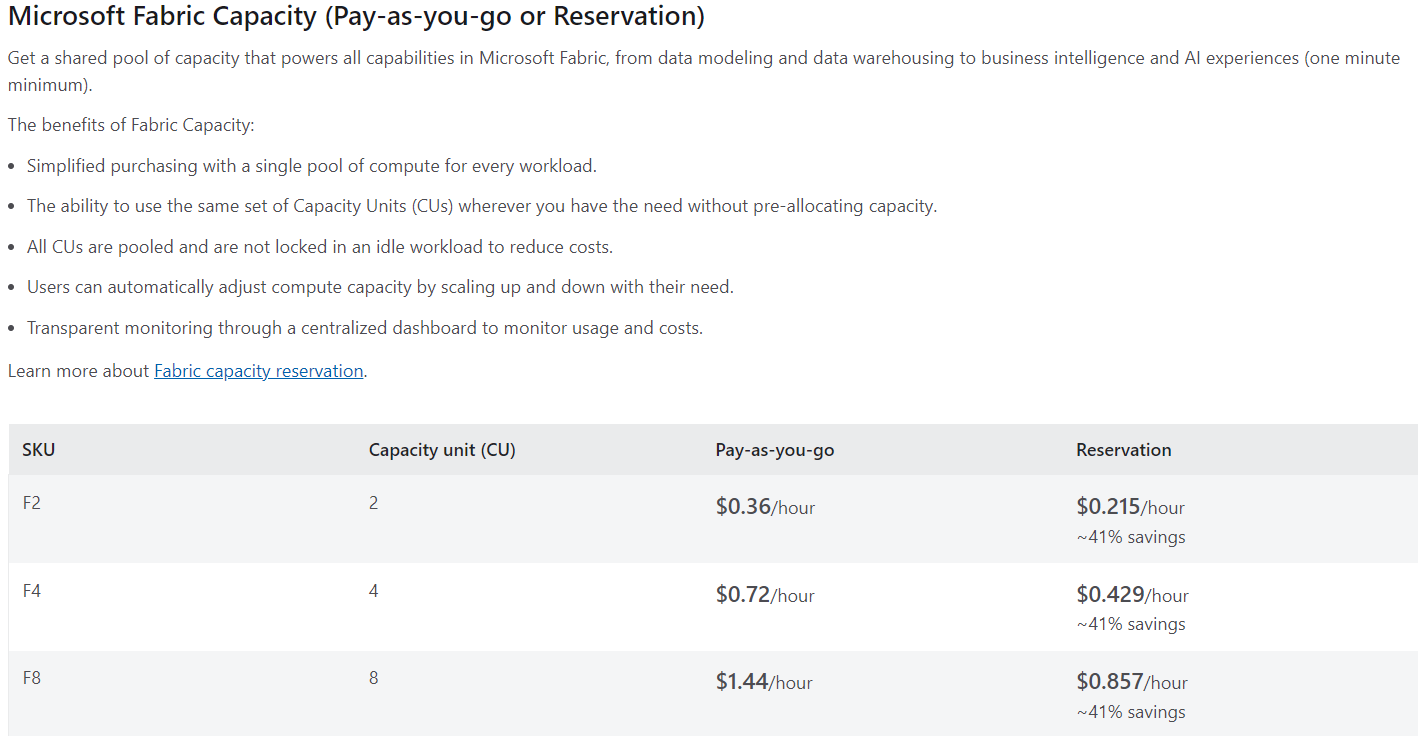The height and width of the screenshot is (736, 1418).
Task: Click the ~41% savings text under $0.215/hour
Action: coord(1130,537)
